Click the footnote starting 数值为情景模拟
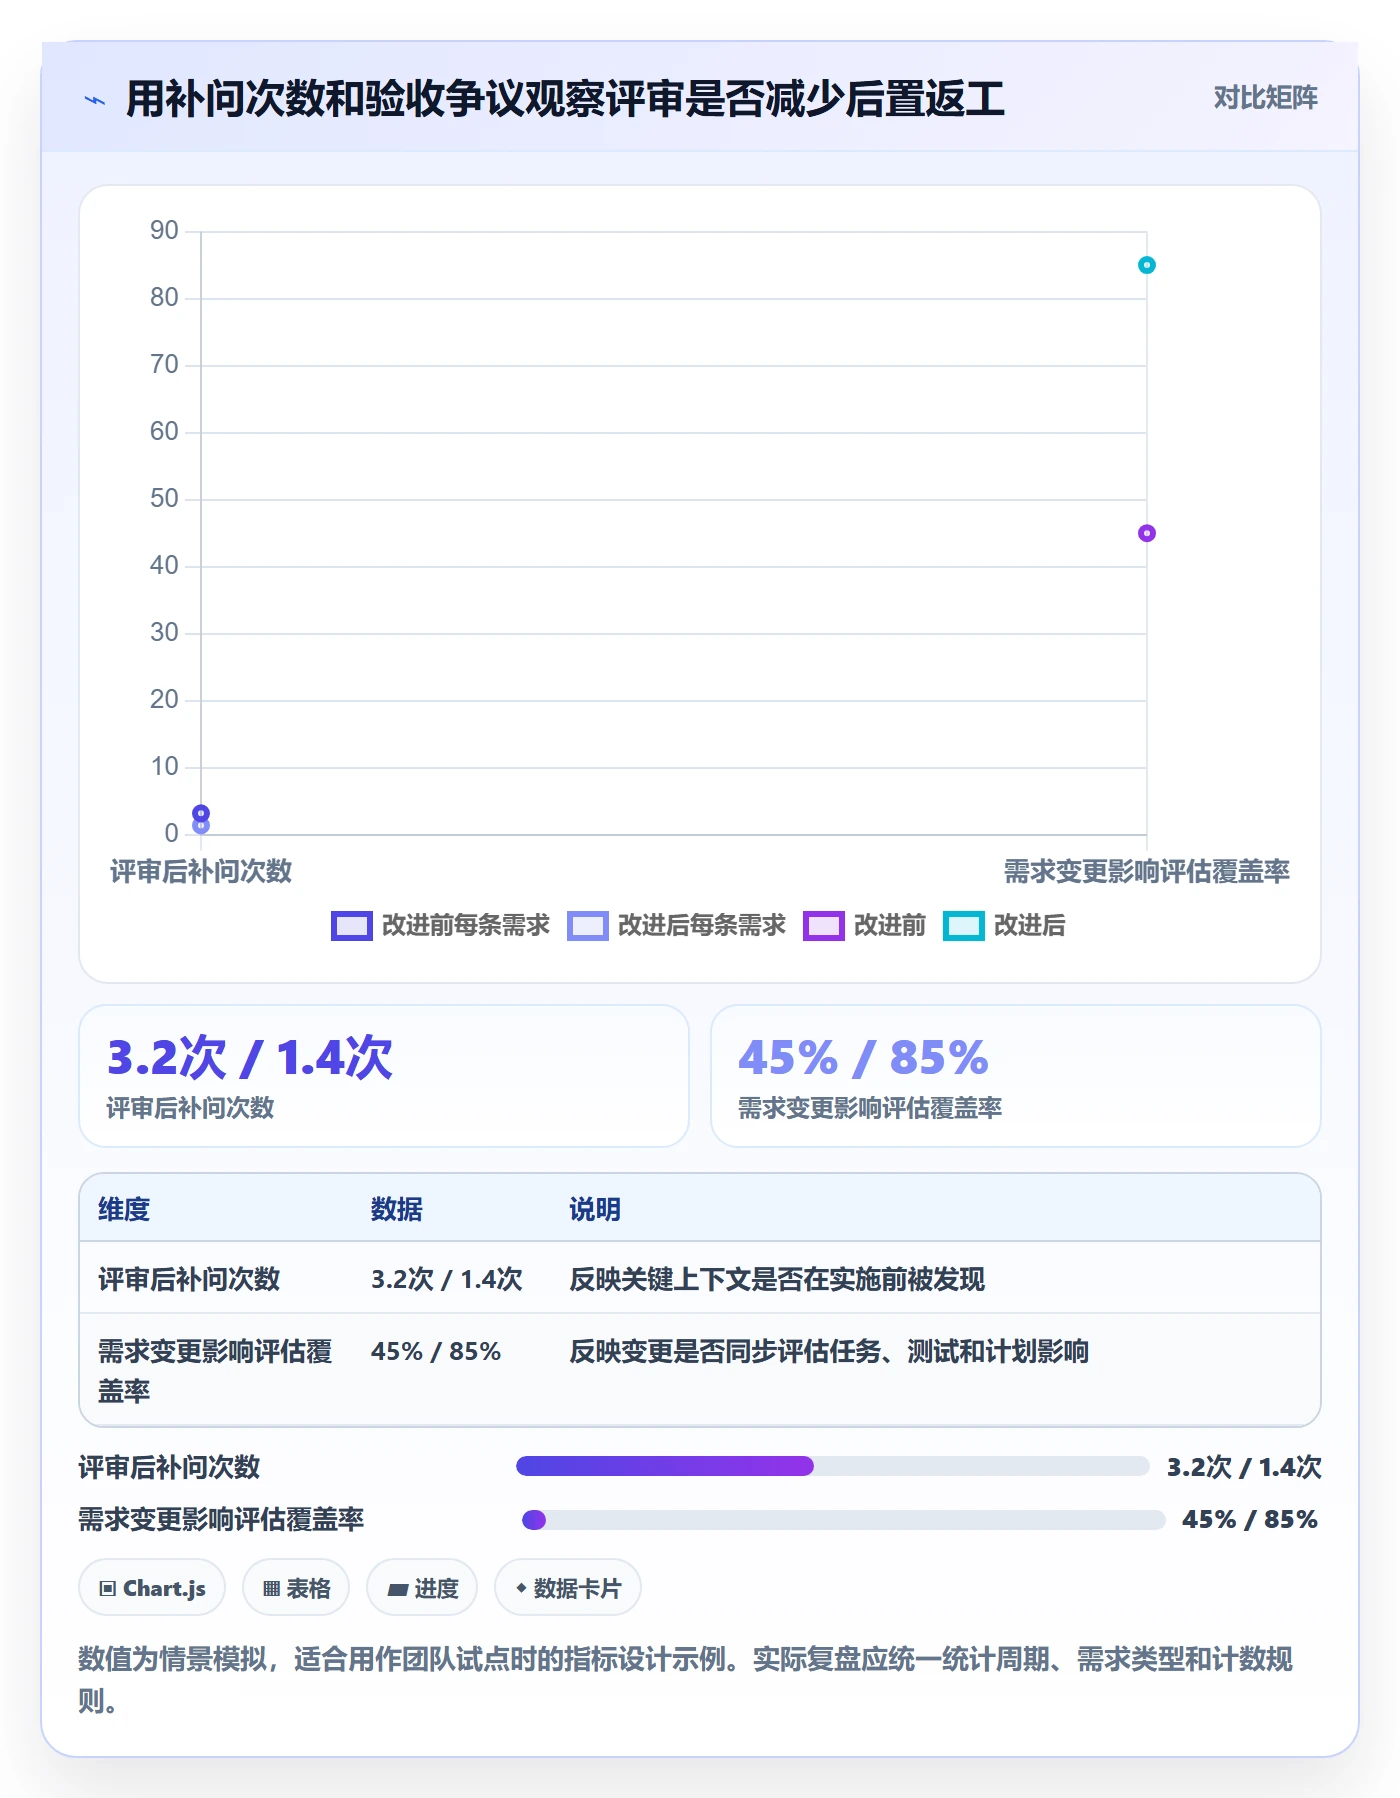 (685, 1680)
